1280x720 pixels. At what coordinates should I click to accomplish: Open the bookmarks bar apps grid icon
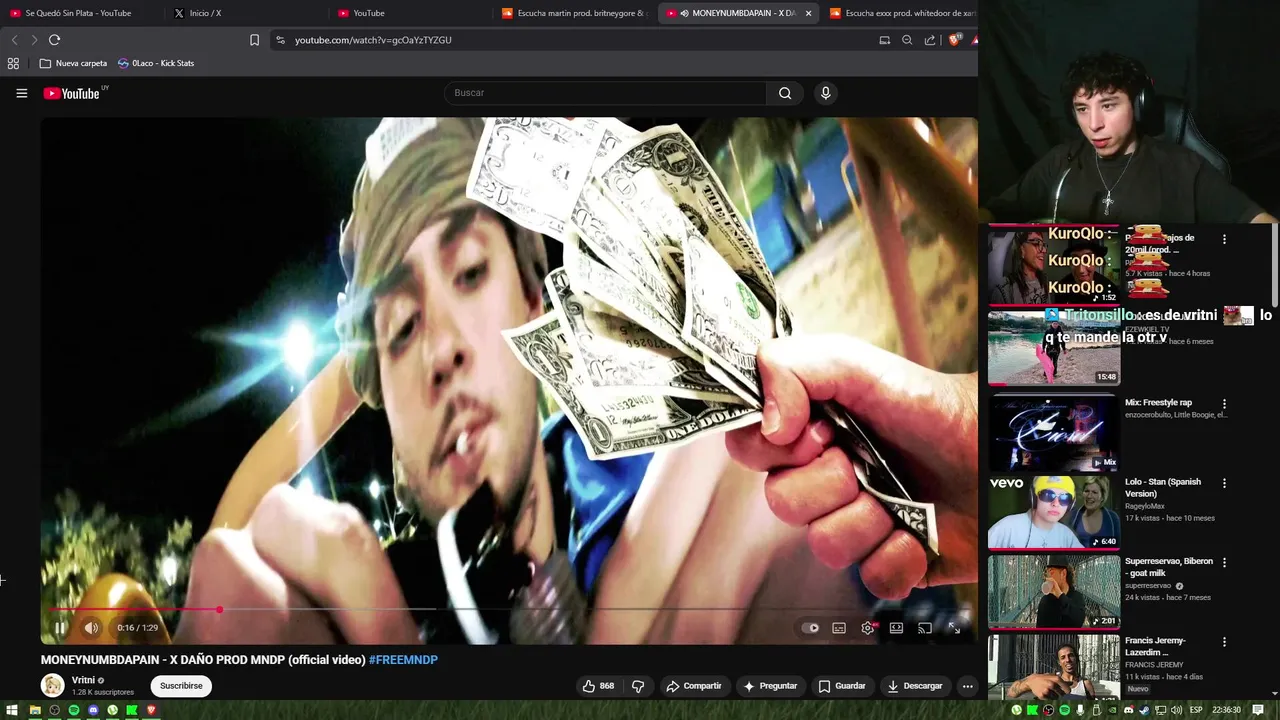pos(13,63)
